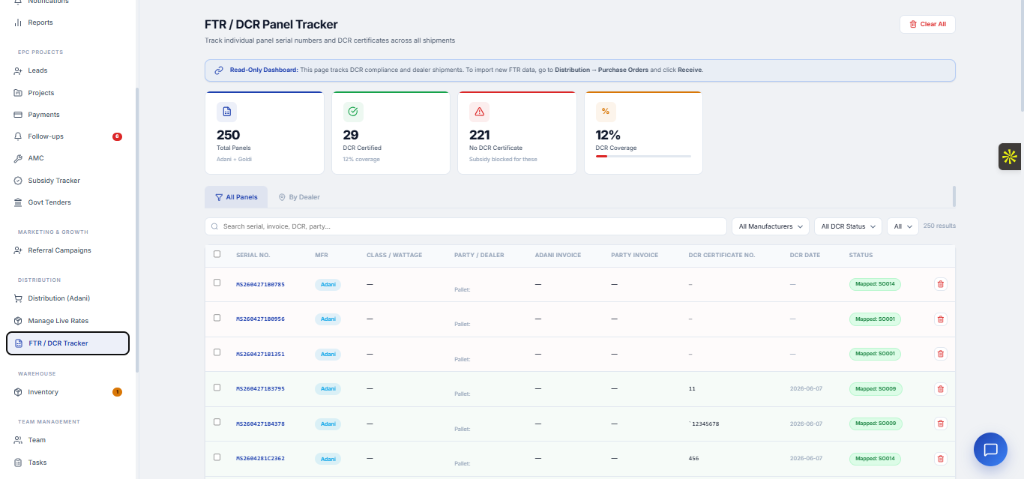
Task: Click the yellow asterisk widget icon
Action: tap(1010, 157)
